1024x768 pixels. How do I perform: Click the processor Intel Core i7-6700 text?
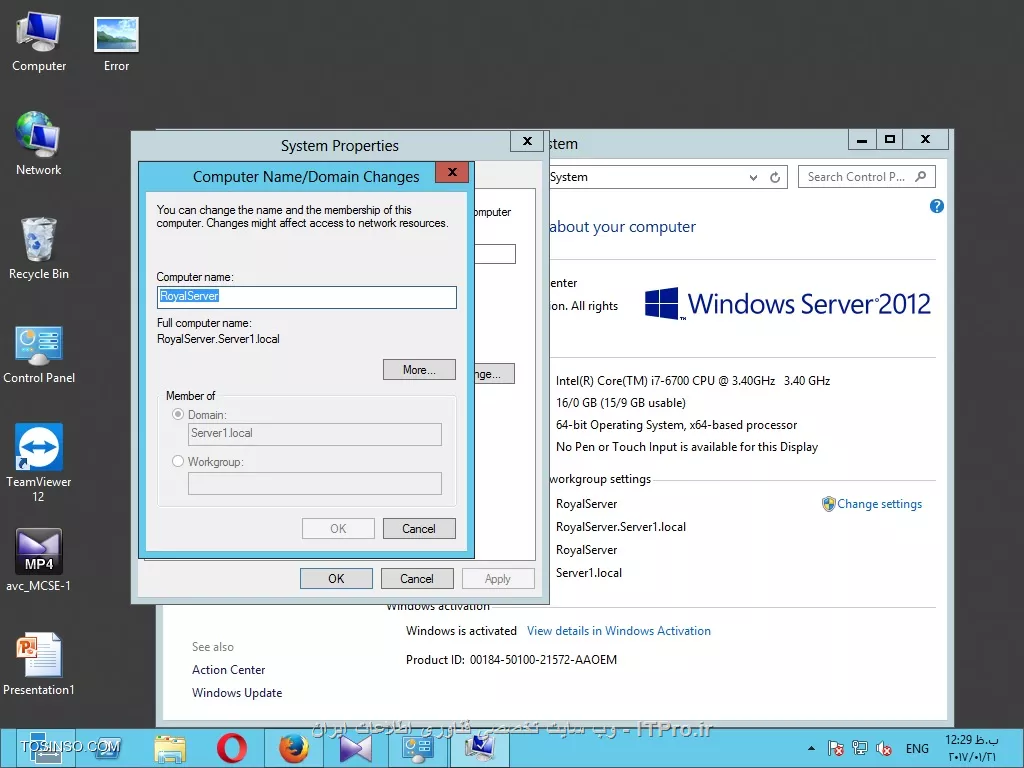click(x=693, y=381)
